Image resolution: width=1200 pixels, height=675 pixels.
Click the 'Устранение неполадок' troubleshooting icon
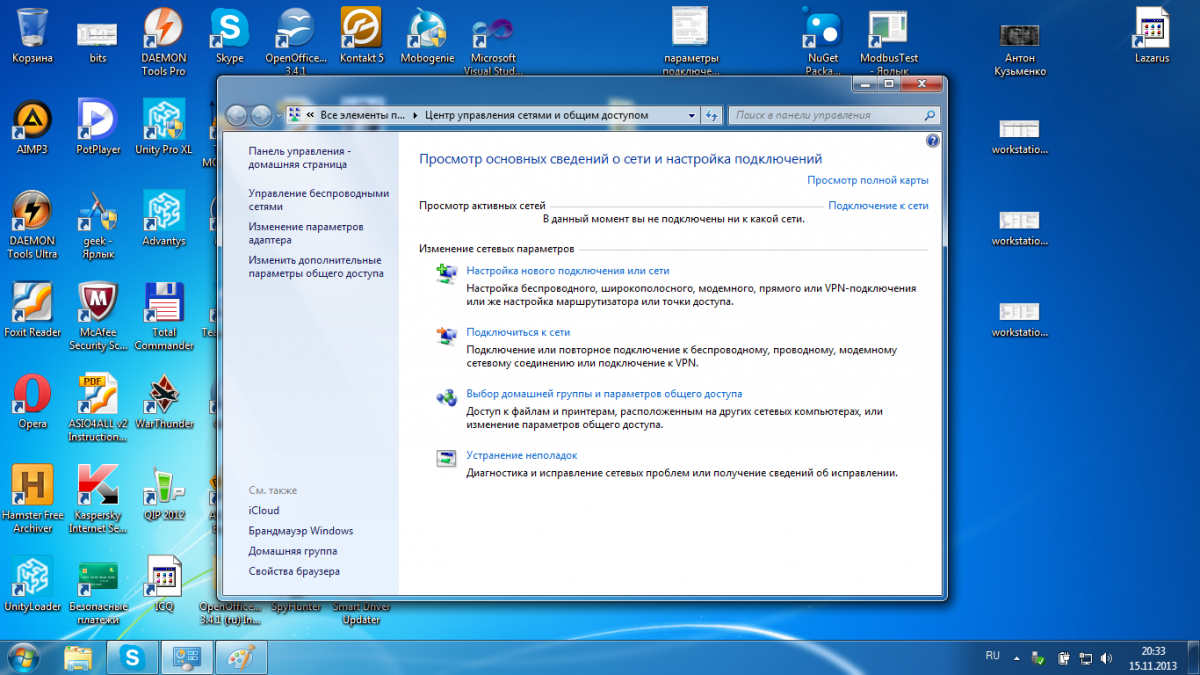pyautogui.click(x=446, y=458)
